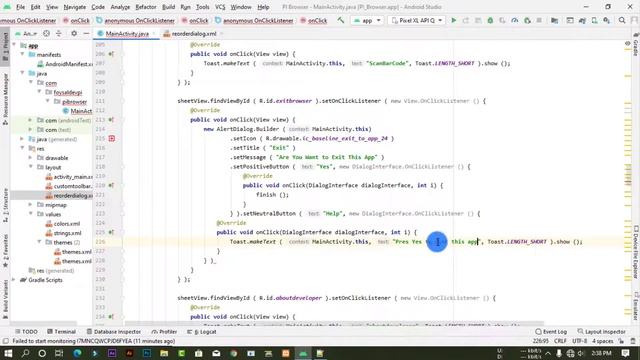Click the red error gutter icon at line 215
Viewport: 640px width, 360px height.
coord(111,138)
